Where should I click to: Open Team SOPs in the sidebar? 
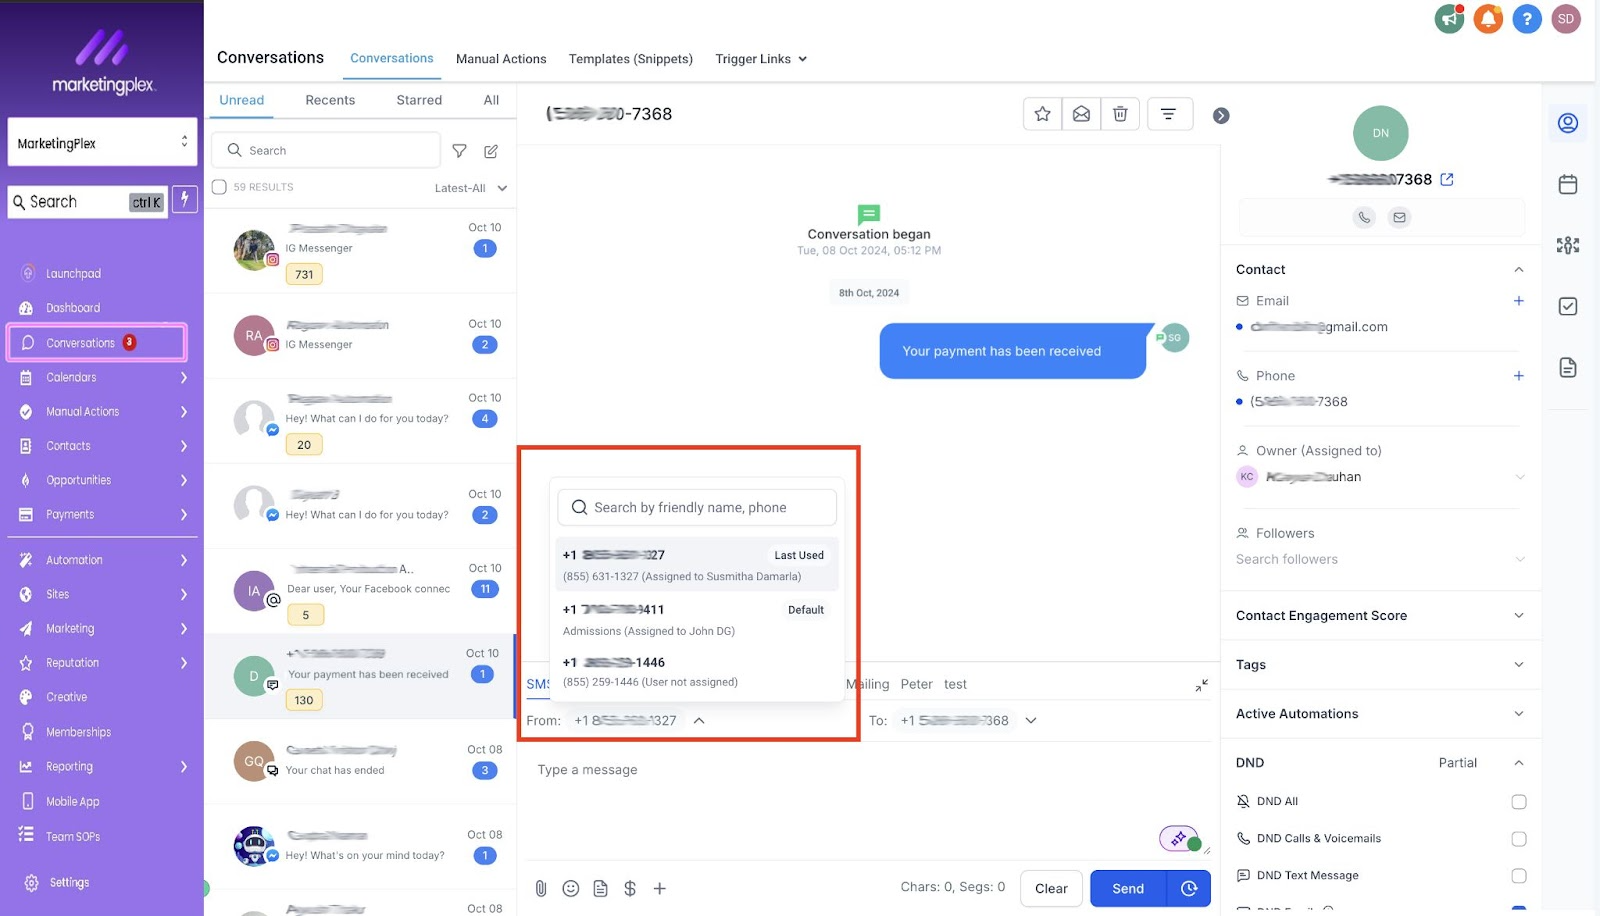[73, 837]
